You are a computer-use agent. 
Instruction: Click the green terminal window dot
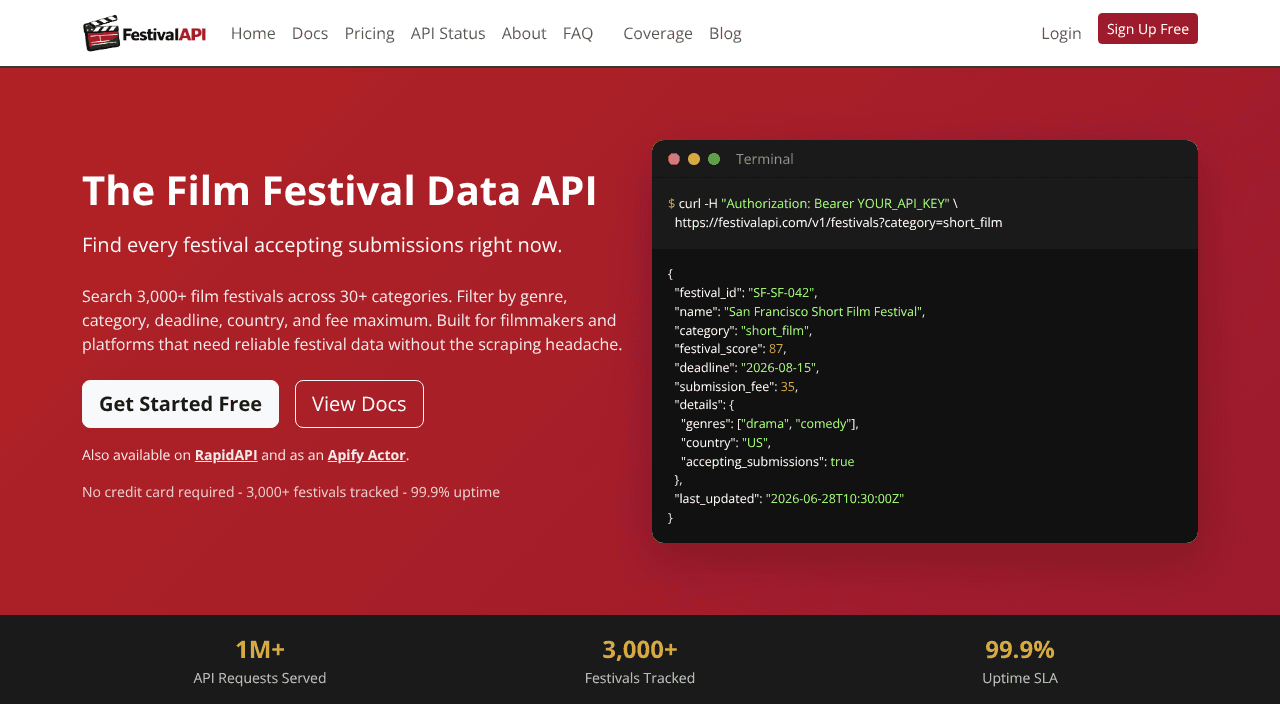[714, 159]
